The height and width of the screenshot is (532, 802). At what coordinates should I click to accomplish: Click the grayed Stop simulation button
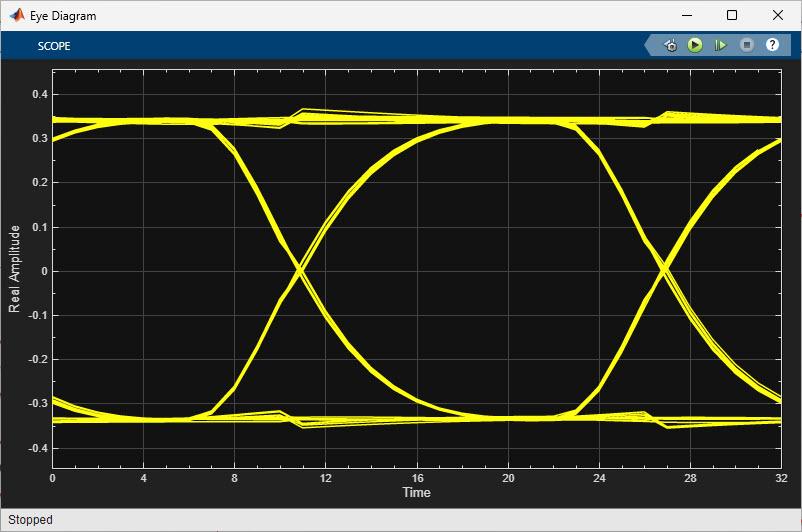(747, 45)
